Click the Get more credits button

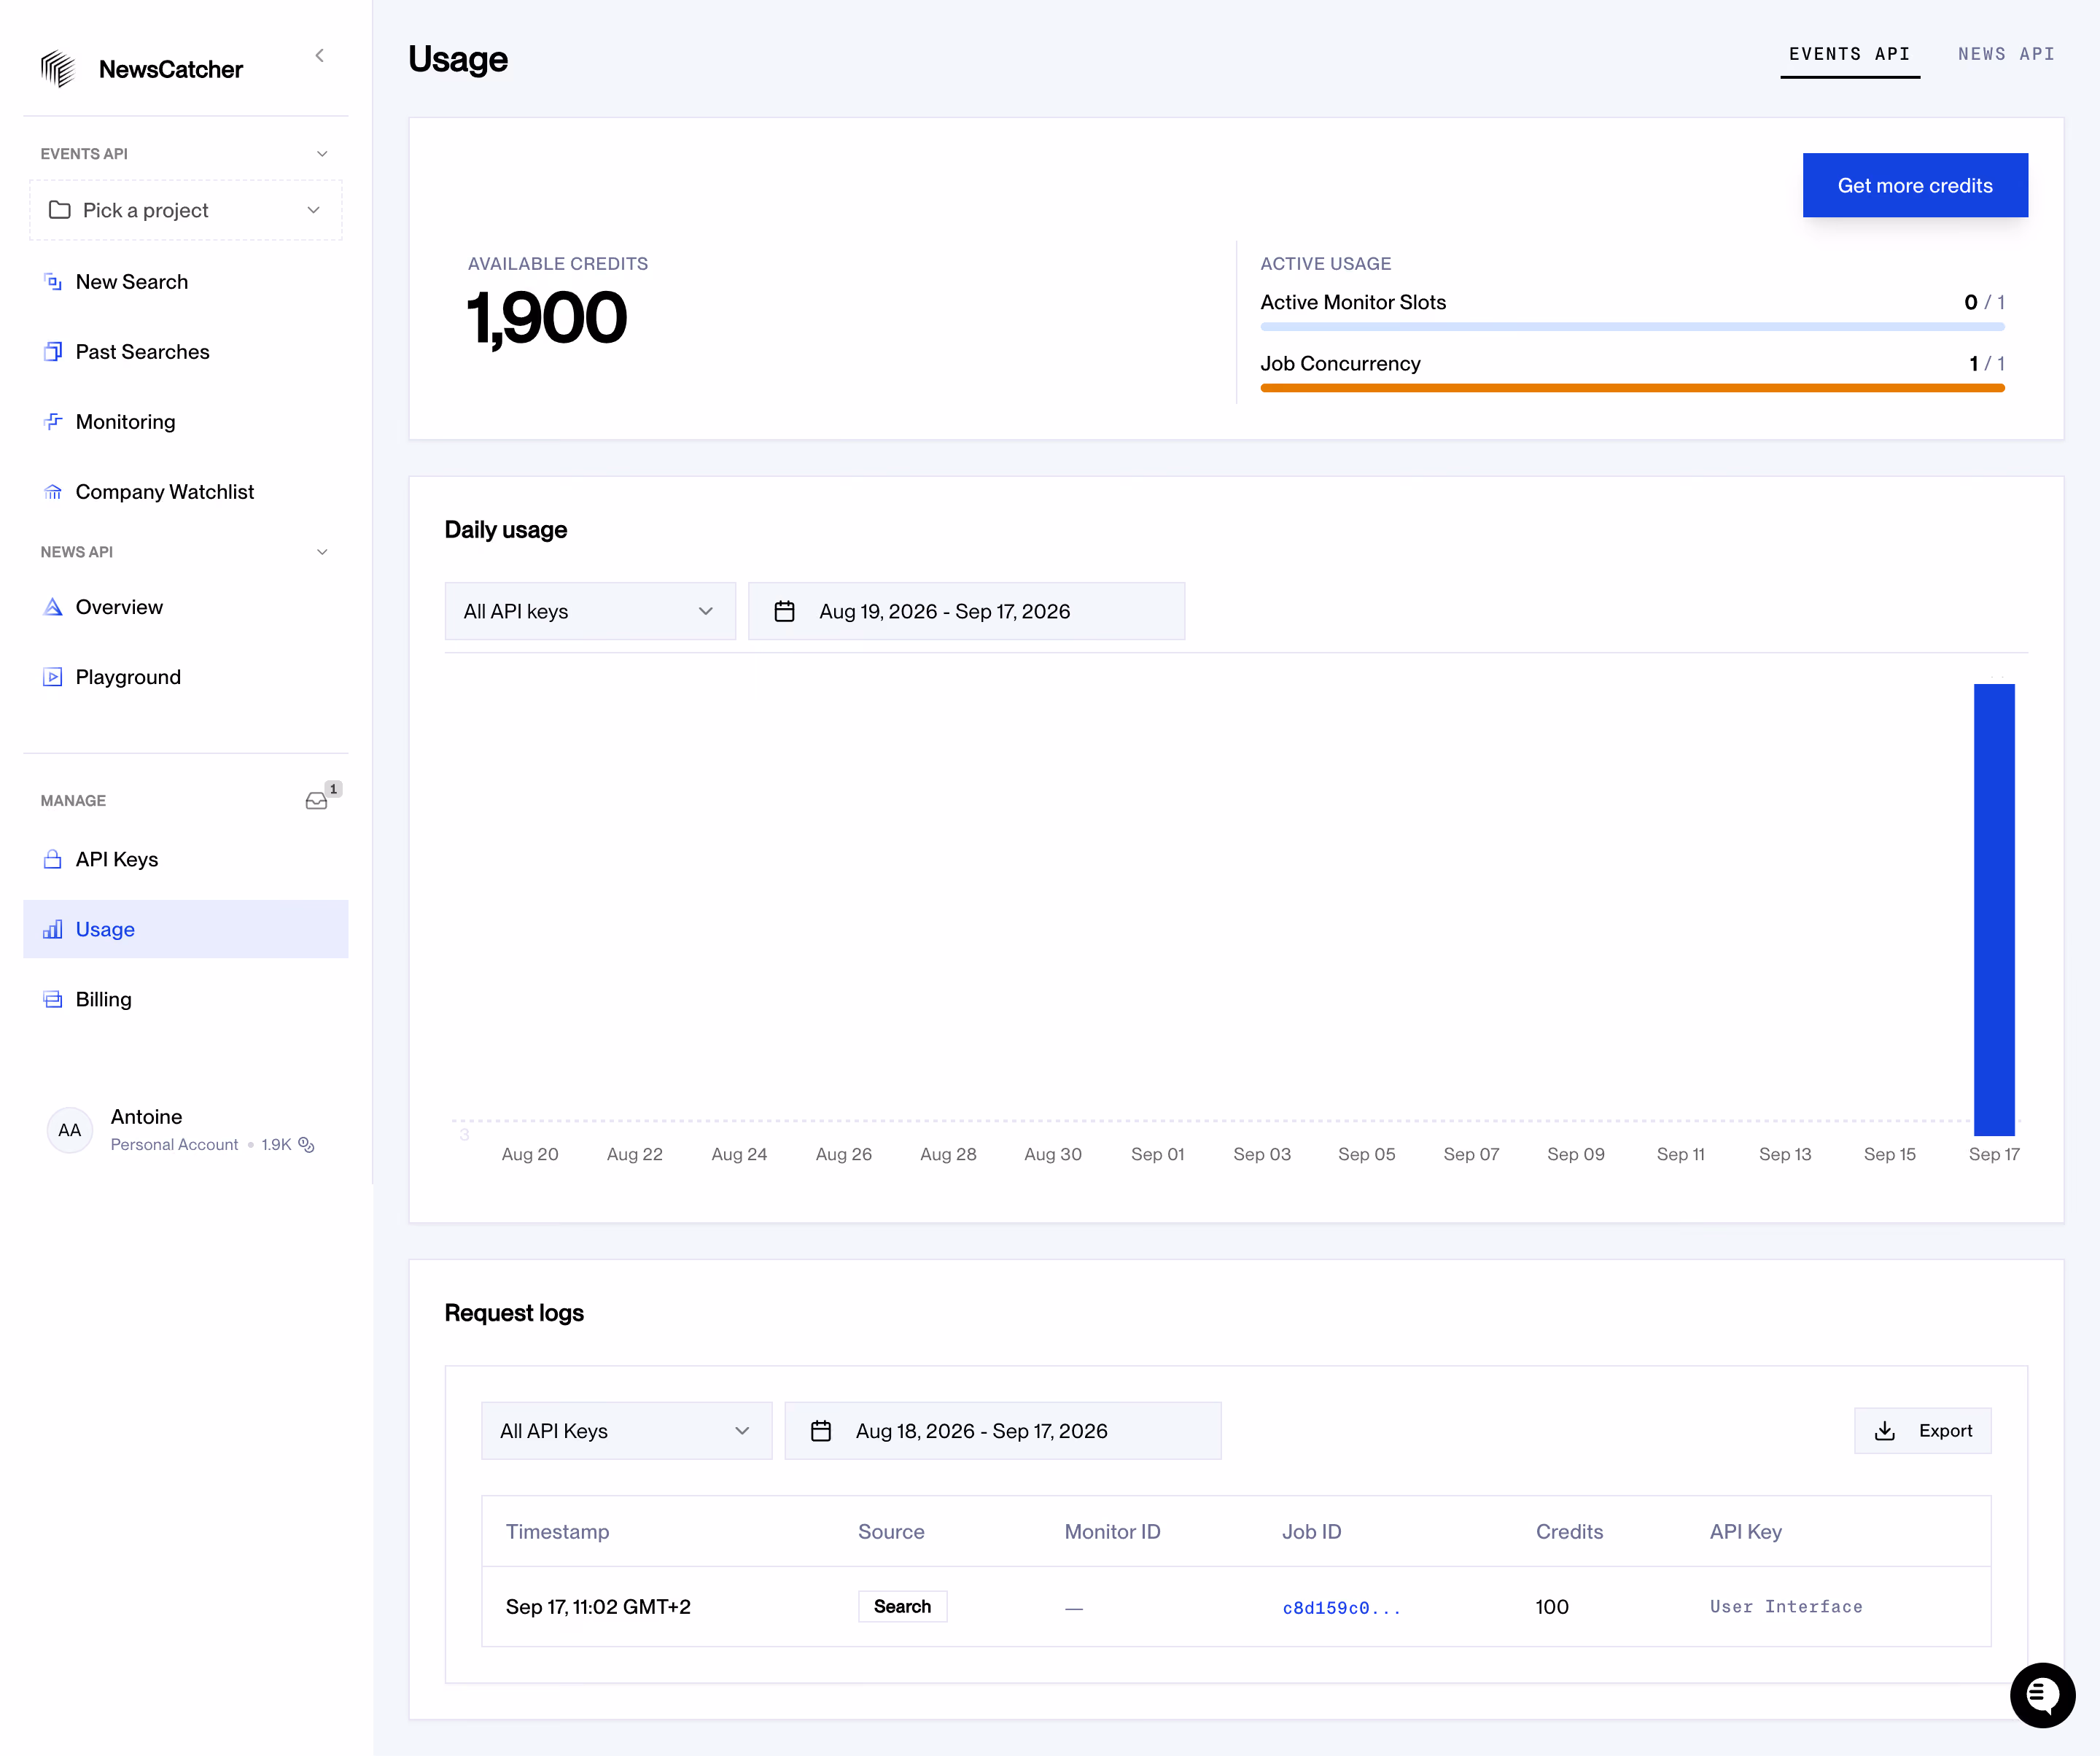[1915, 185]
